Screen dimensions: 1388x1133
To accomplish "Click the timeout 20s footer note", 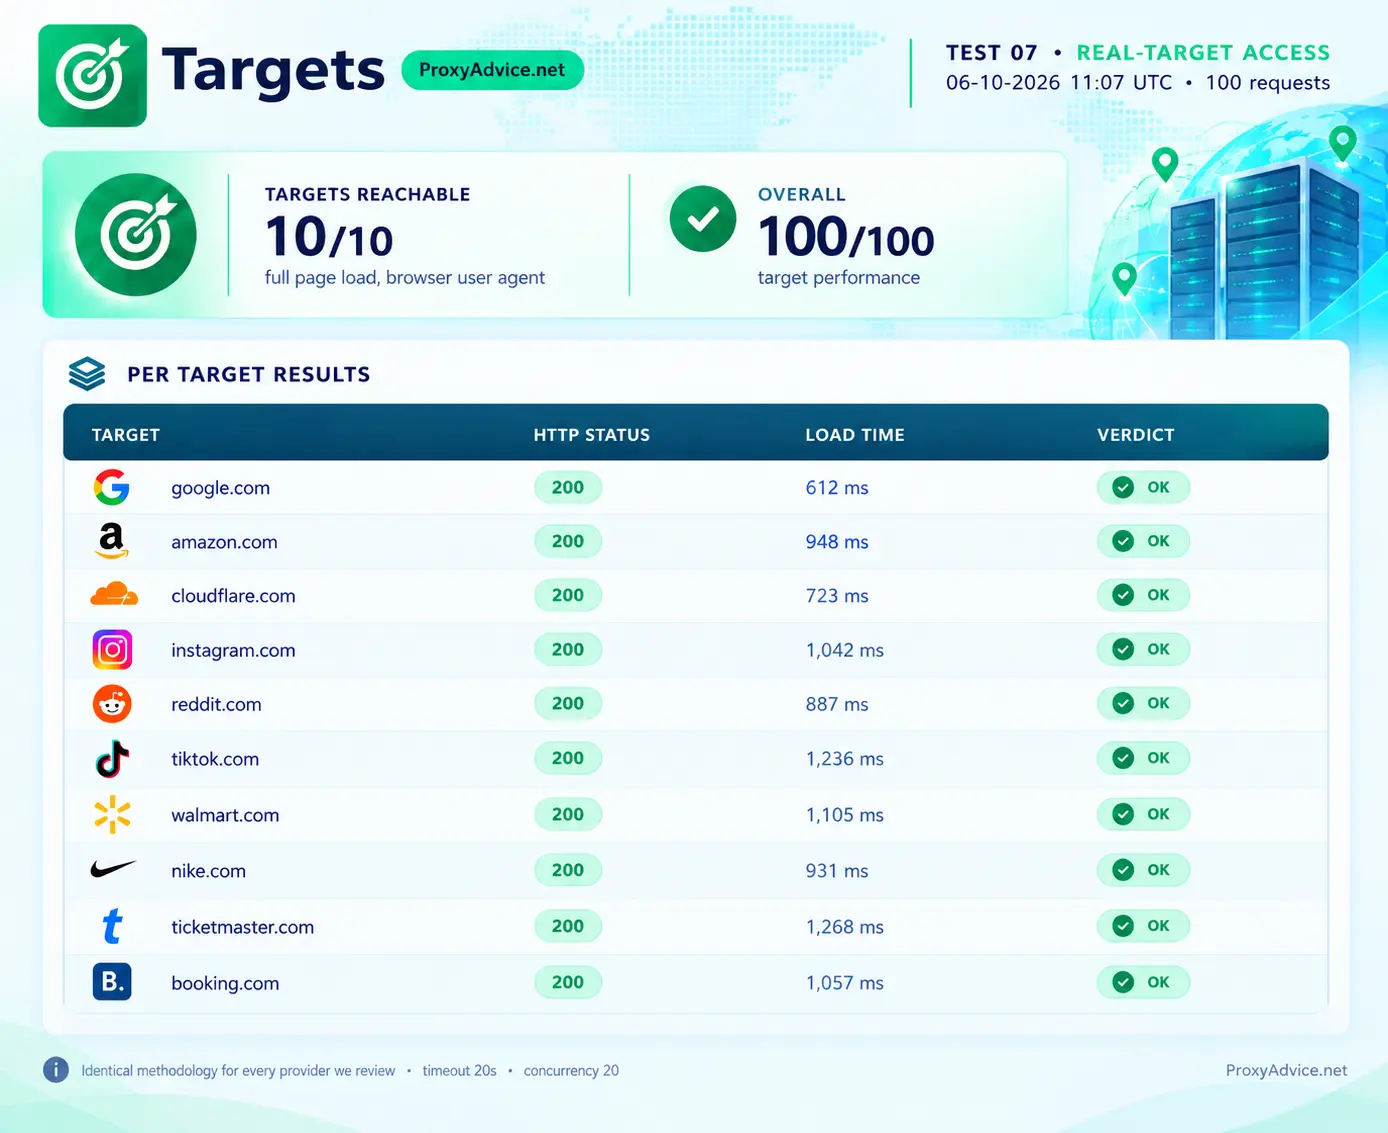I will [x=459, y=1070].
